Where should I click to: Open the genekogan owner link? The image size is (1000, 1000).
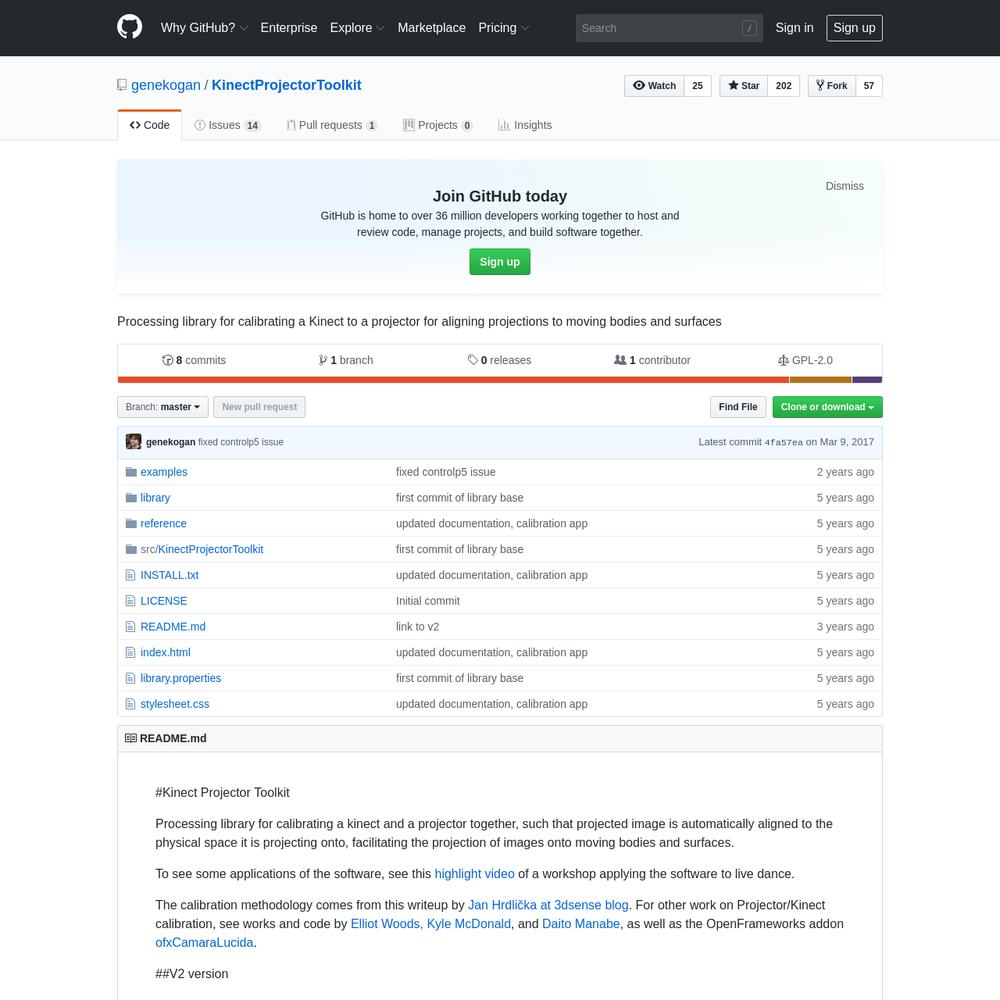[166, 85]
